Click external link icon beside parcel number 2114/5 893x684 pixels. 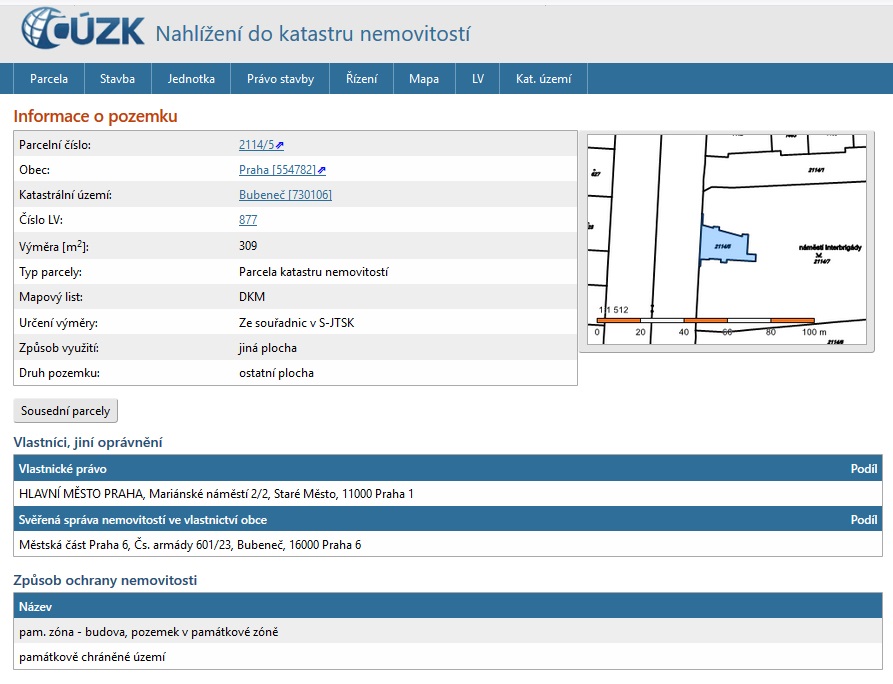tap(281, 146)
